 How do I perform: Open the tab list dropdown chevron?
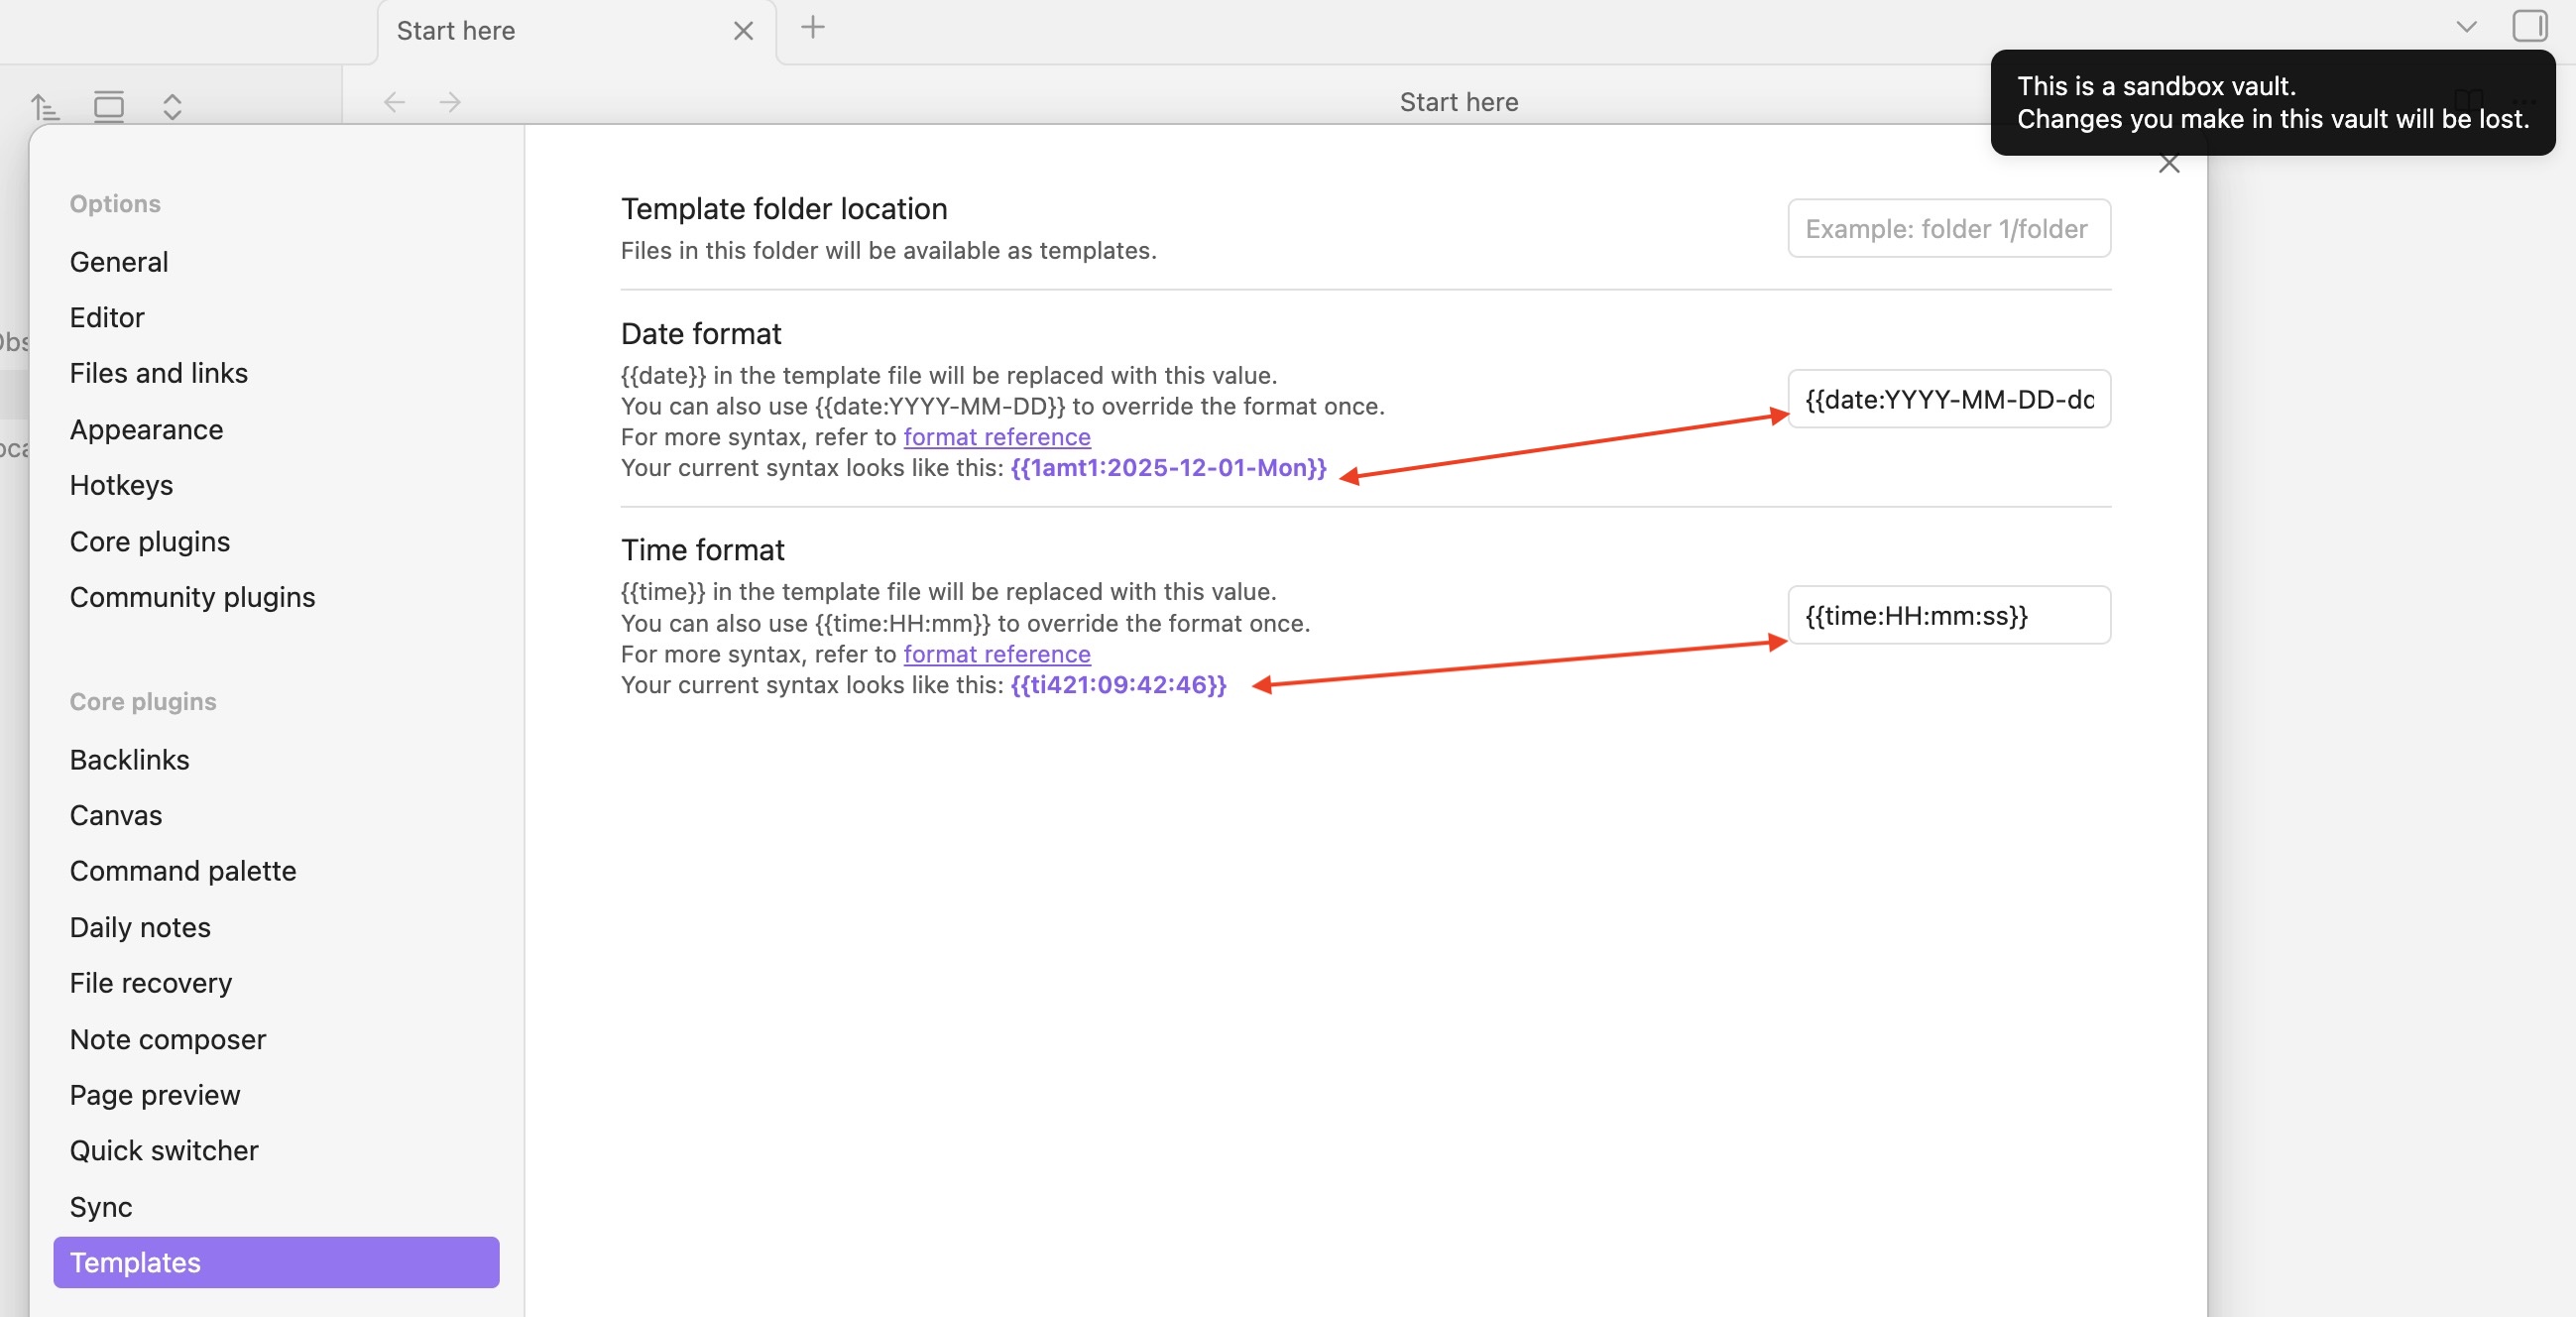click(2466, 27)
